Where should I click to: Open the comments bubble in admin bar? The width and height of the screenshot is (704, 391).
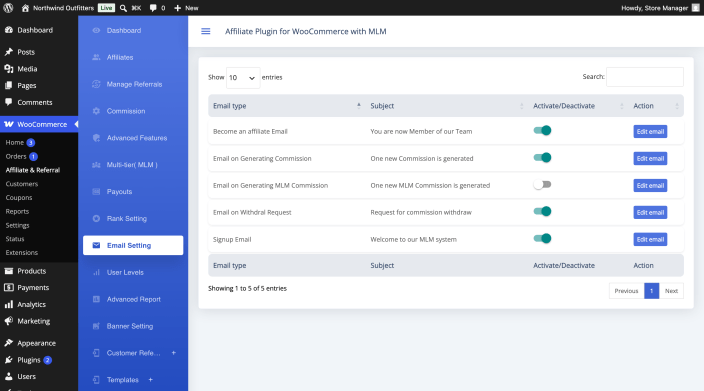point(153,8)
